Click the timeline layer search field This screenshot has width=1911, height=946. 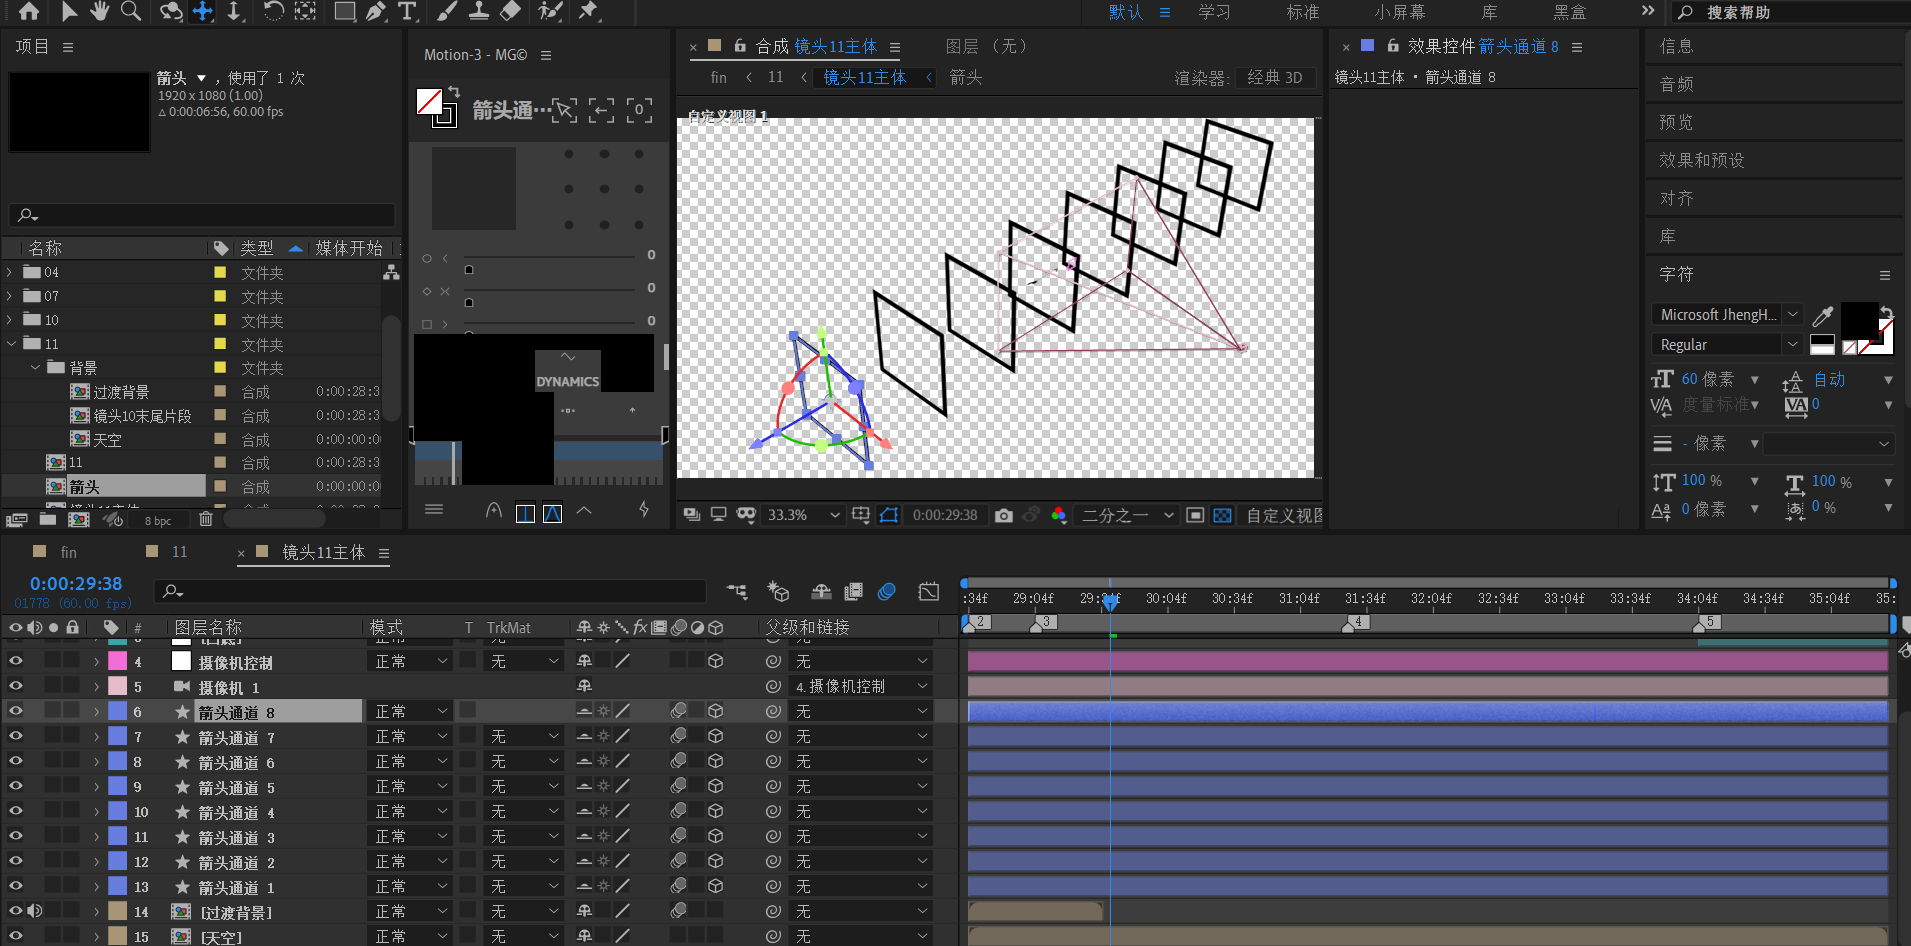tap(430, 591)
